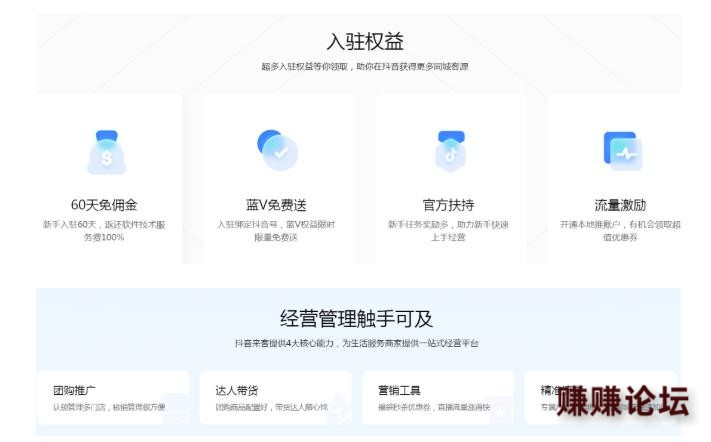
Task: Click the description below 官方扶持
Action: [x=448, y=231]
